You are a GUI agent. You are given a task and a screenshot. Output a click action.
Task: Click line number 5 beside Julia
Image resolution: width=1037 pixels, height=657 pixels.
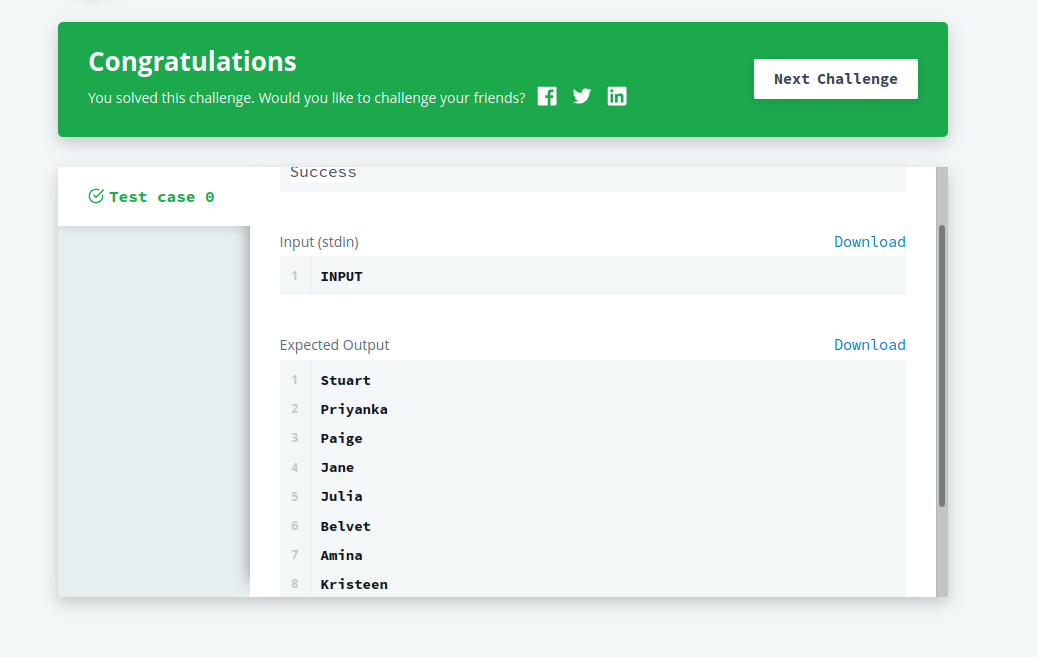point(294,496)
